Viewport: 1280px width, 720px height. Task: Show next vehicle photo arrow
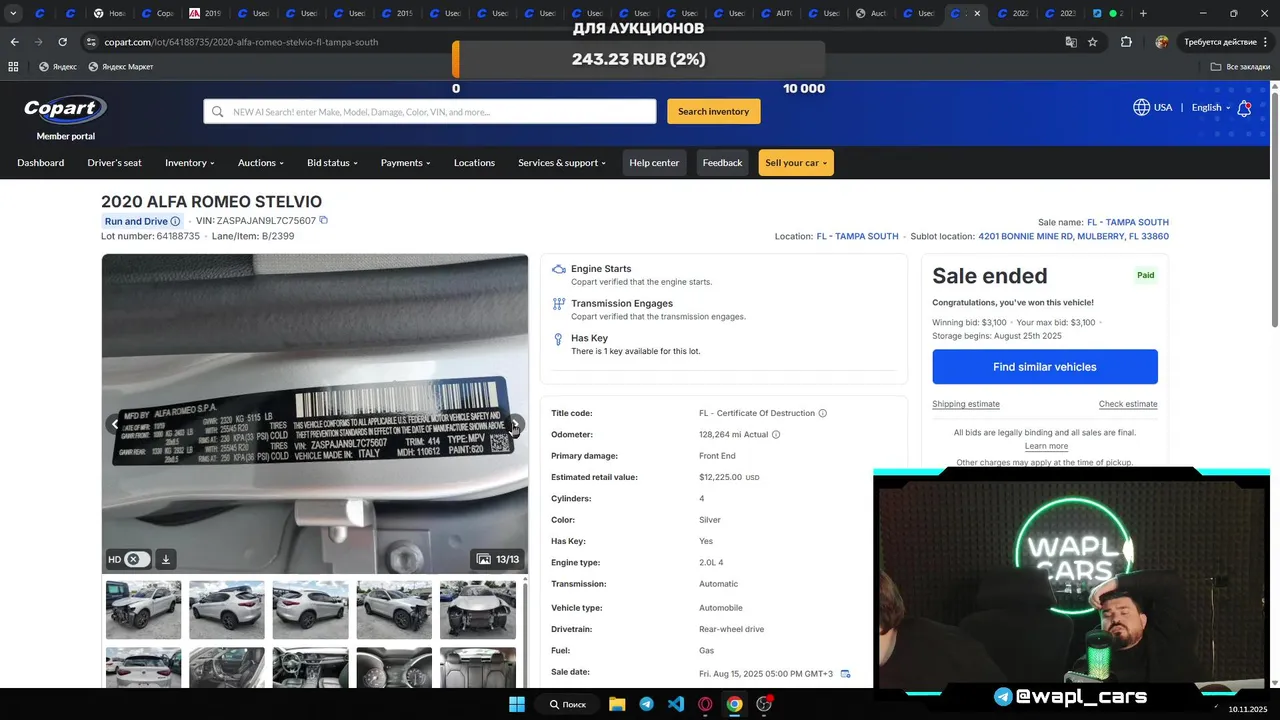tap(515, 424)
